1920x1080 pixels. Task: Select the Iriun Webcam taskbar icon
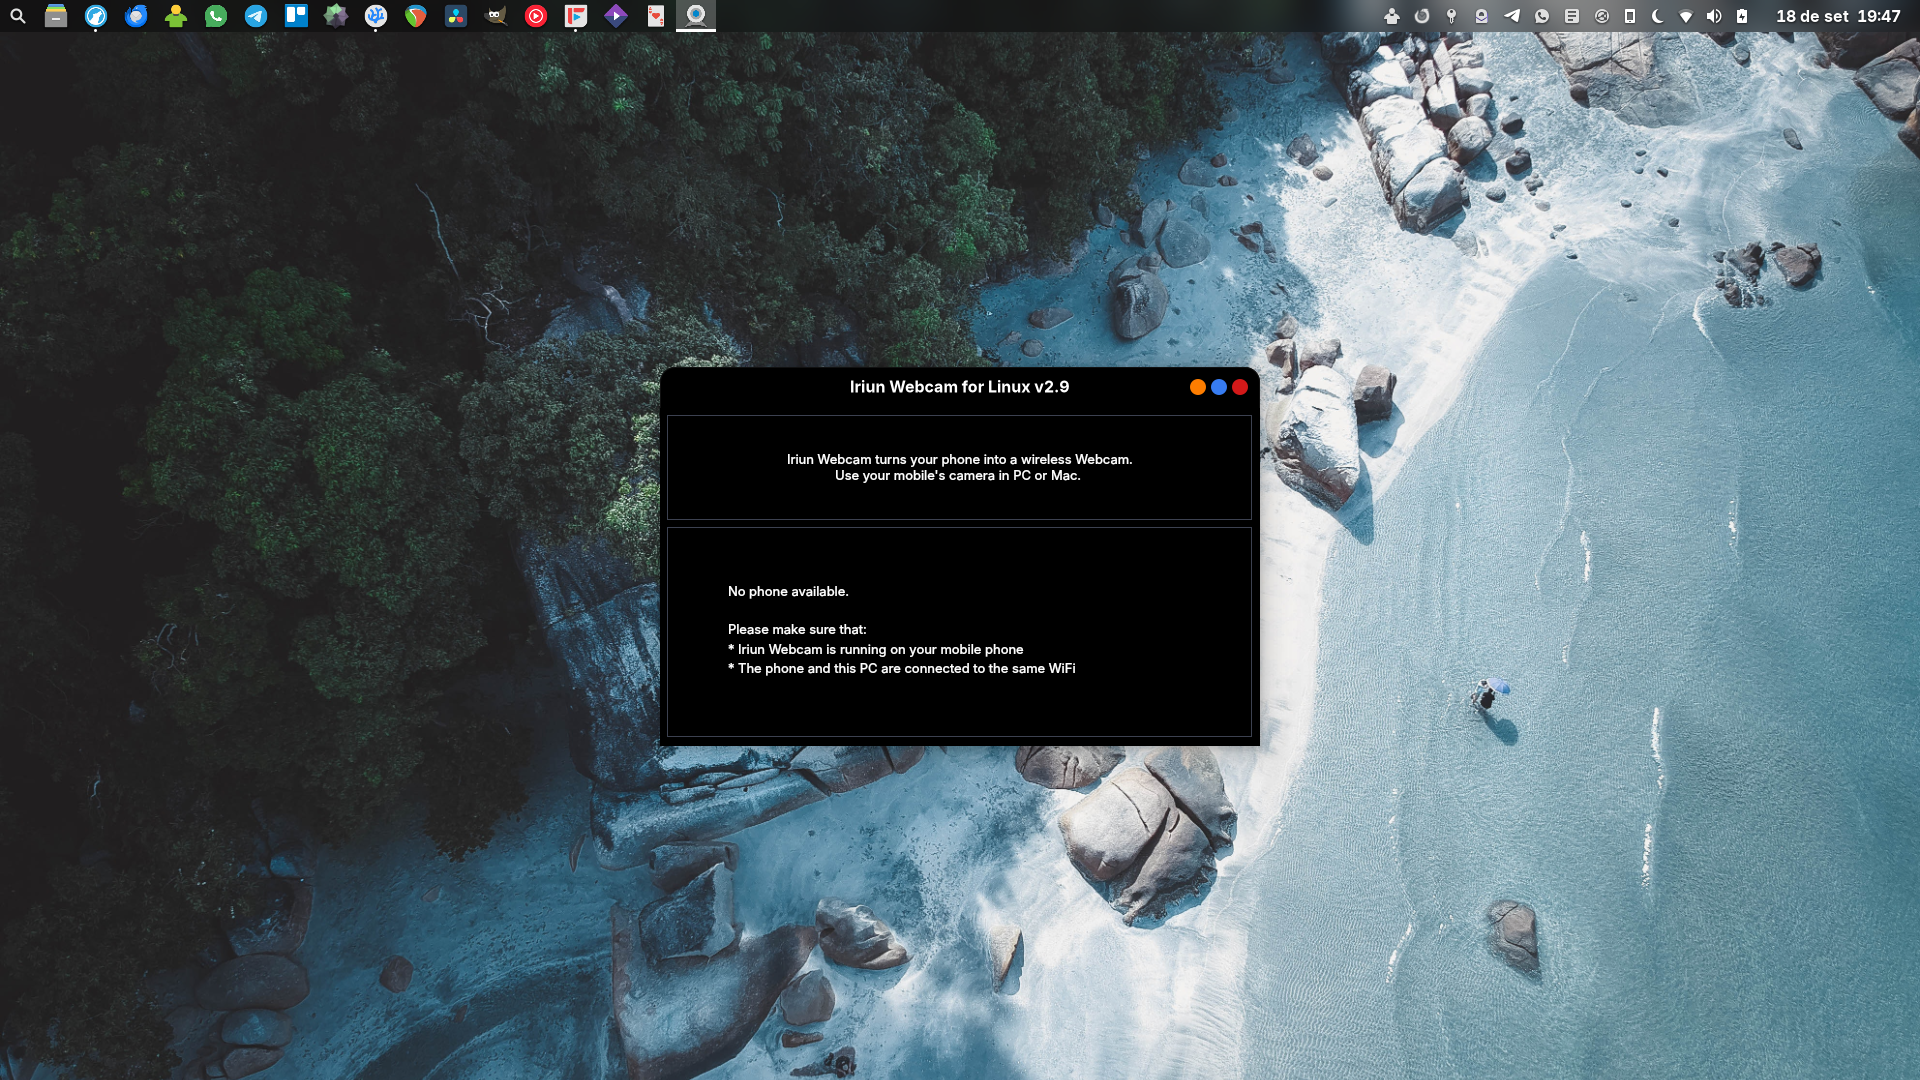click(x=696, y=16)
